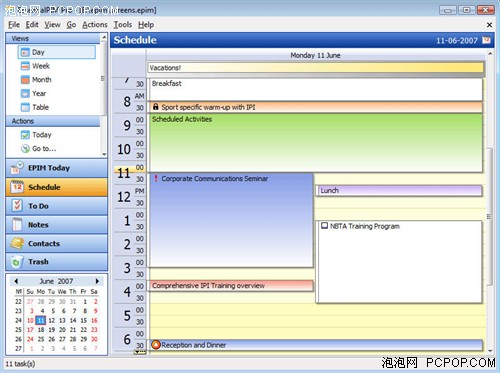Select the Scheduled Activities block
500x373 pixels.
tap(315, 143)
